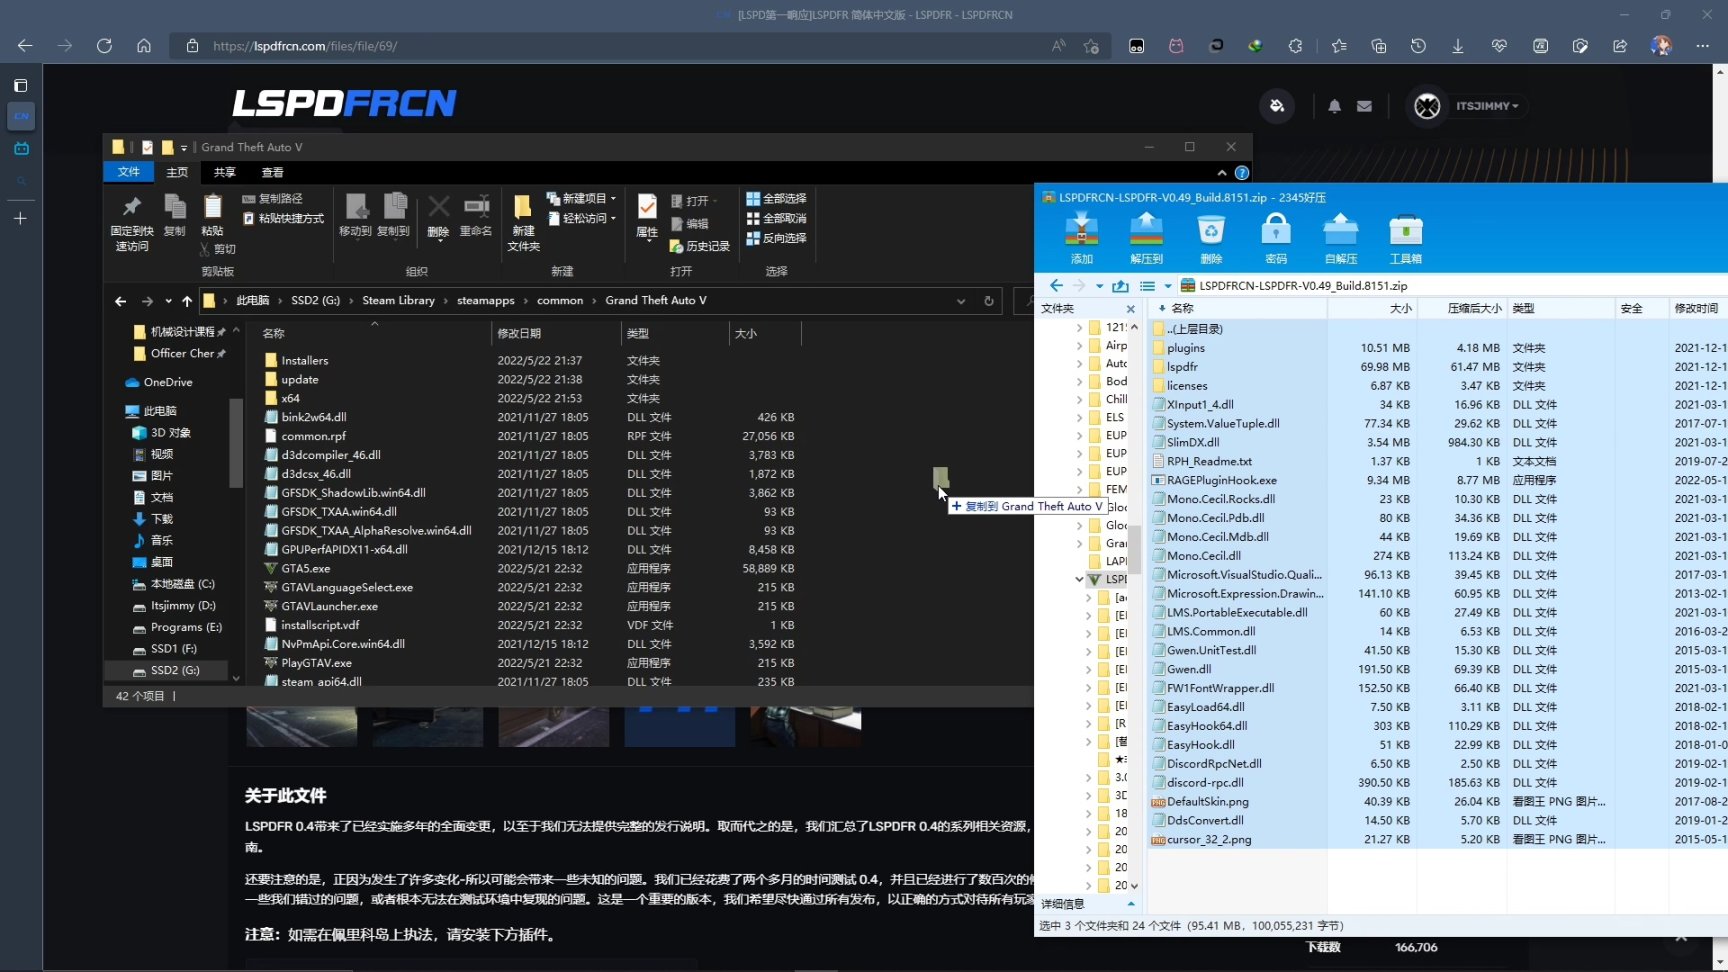
Task: Click the 删除 X icon in Explorer ribbon
Action: pos(438,206)
